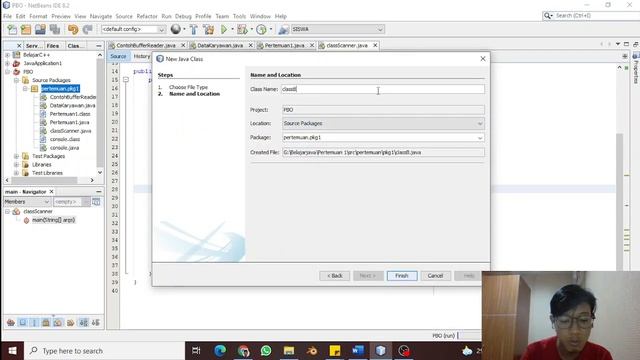640x360 pixels.
Task: Click the Finish button
Action: click(x=402, y=276)
